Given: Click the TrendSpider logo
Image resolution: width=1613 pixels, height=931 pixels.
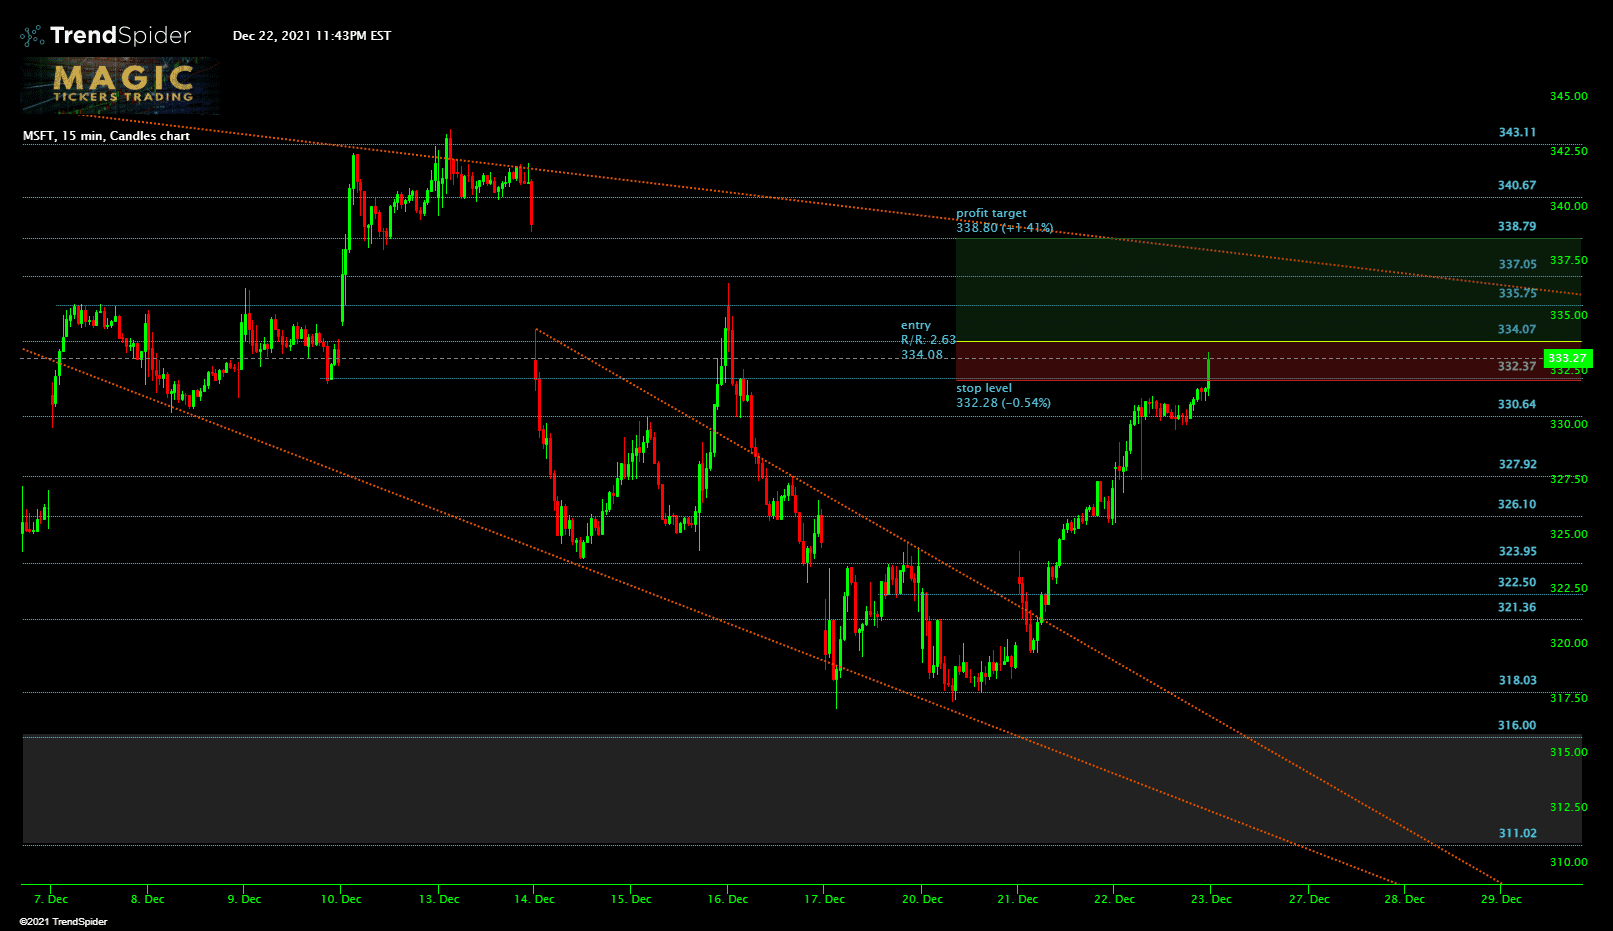Looking at the screenshot, I should (105, 36).
